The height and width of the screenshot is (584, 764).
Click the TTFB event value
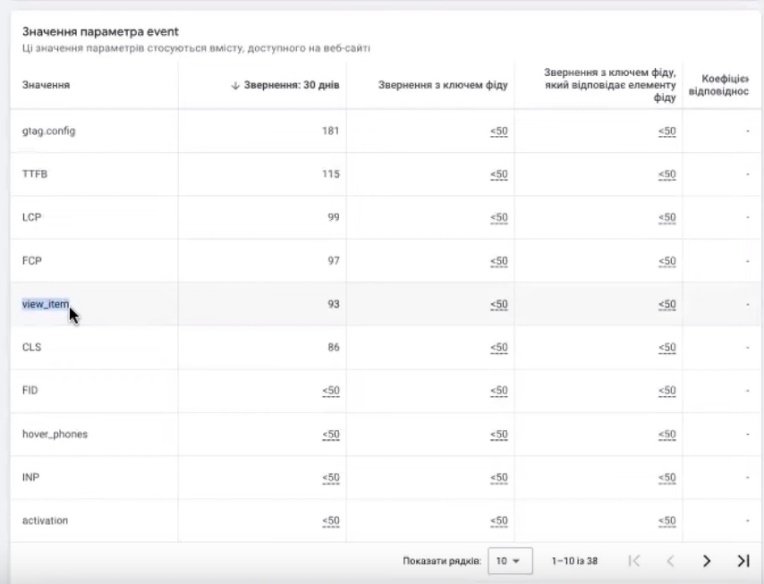point(35,174)
